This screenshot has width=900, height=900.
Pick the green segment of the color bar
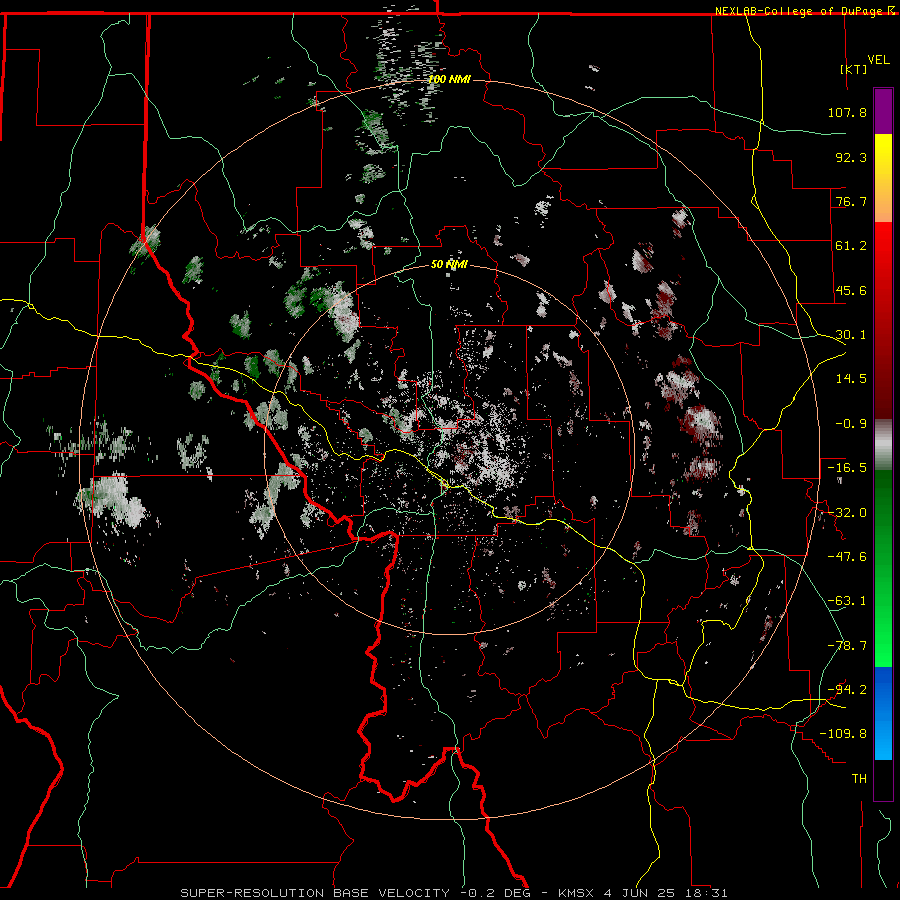[883, 568]
